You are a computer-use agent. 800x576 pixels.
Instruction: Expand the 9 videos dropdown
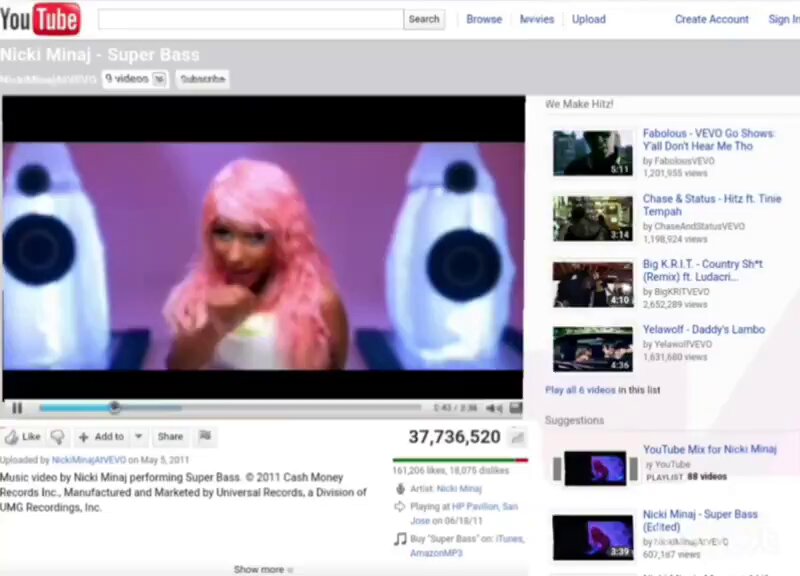click(135, 79)
